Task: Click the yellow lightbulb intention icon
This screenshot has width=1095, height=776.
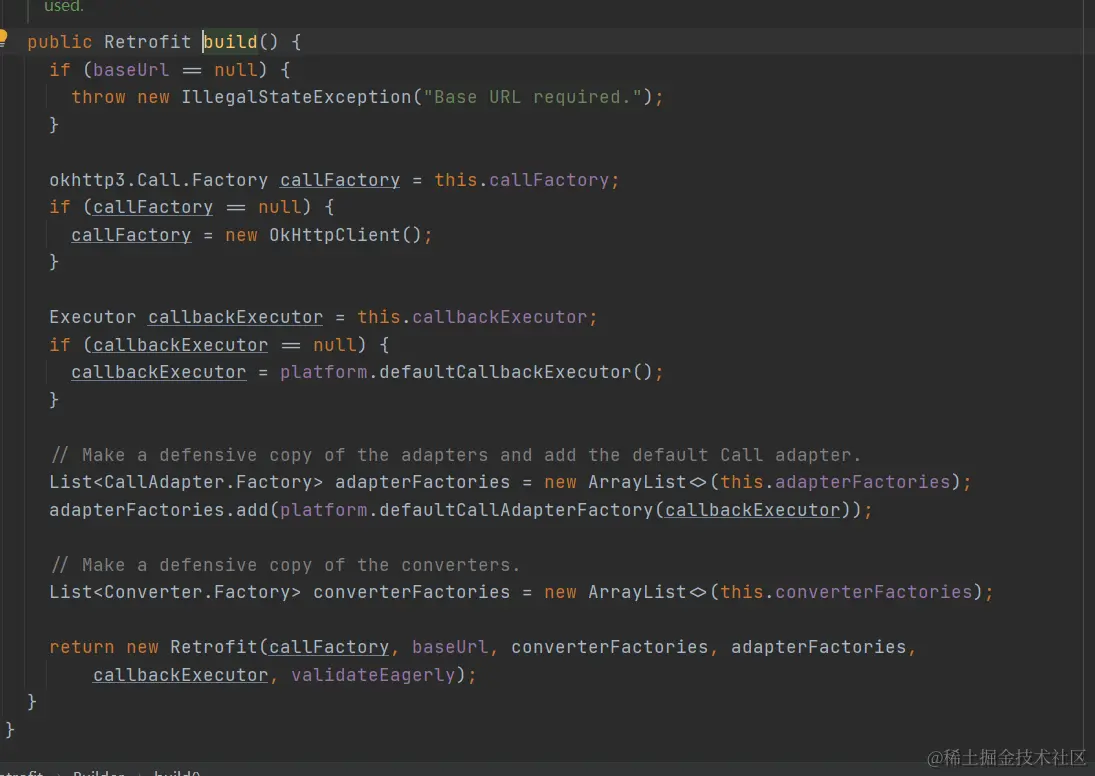Action: click(3, 36)
